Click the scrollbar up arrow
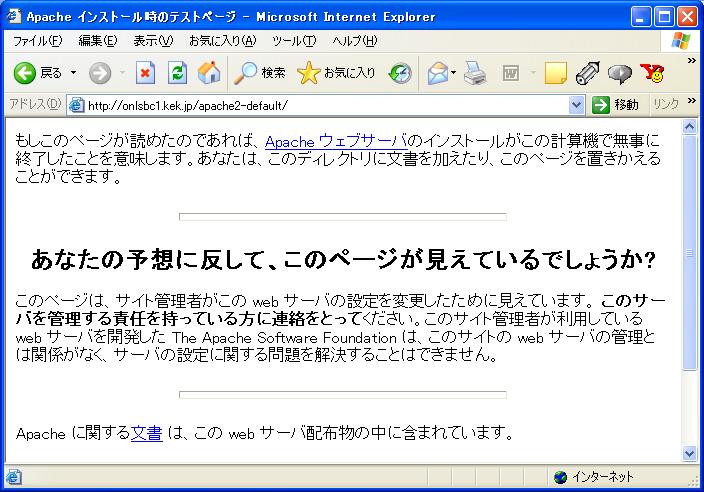The width and height of the screenshot is (704, 492). (x=690, y=127)
